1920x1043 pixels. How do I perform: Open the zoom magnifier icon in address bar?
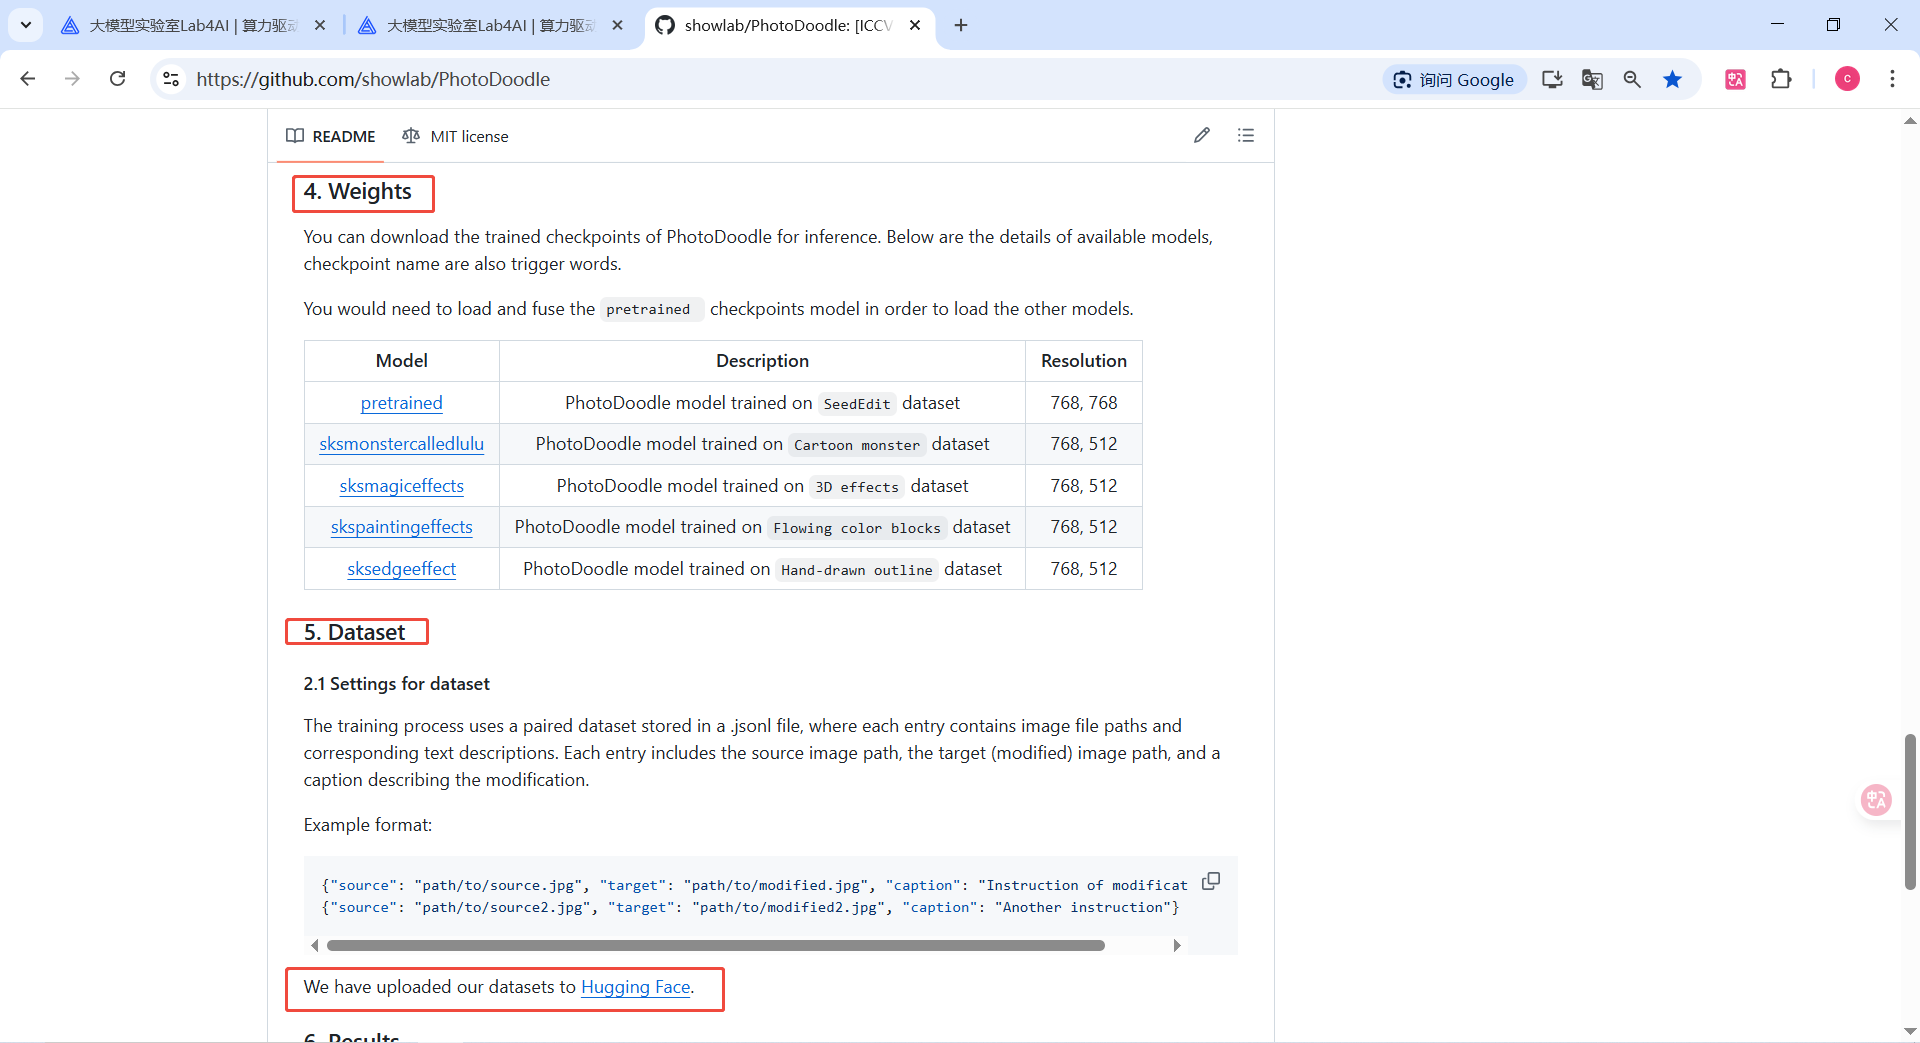click(x=1632, y=79)
